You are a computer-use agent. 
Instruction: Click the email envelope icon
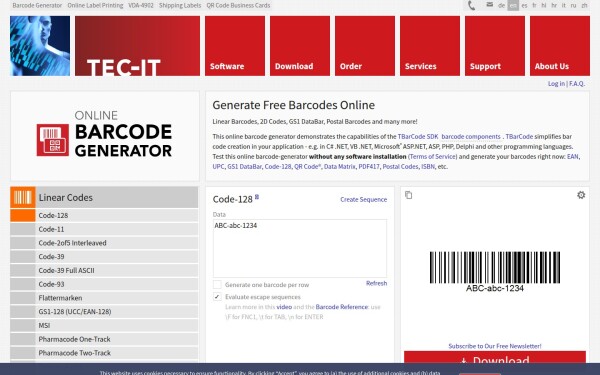coord(489,5)
